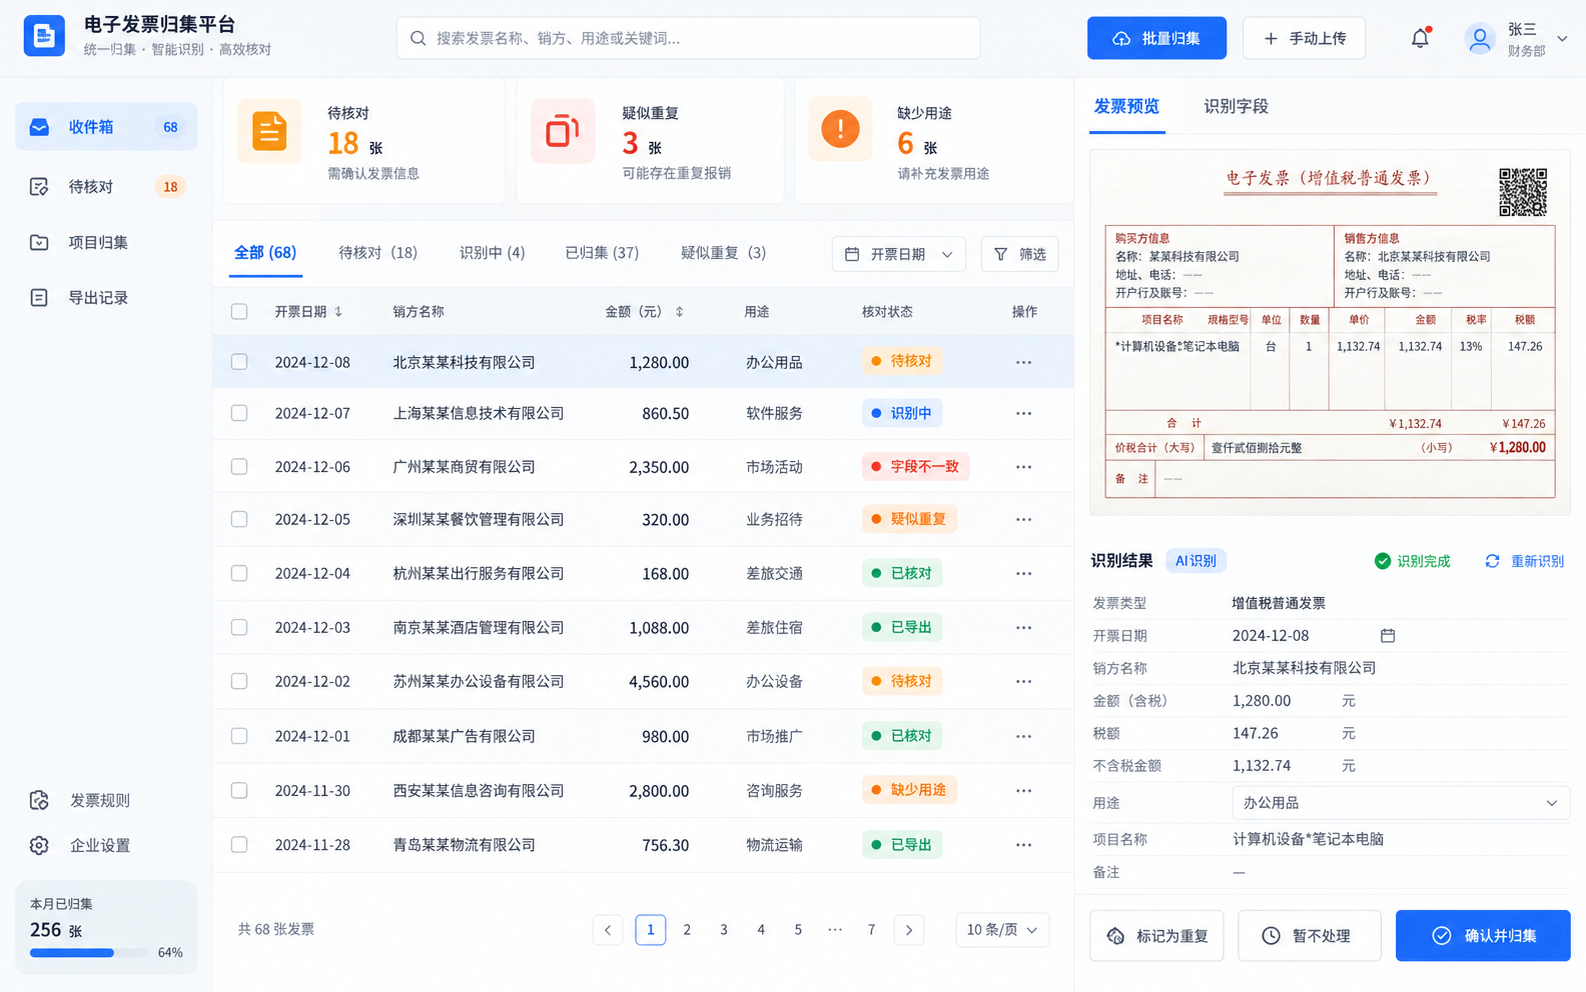1586x992 pixels.
Task: Click the 待核对 summary card document icon
Action: click(269, 131)
